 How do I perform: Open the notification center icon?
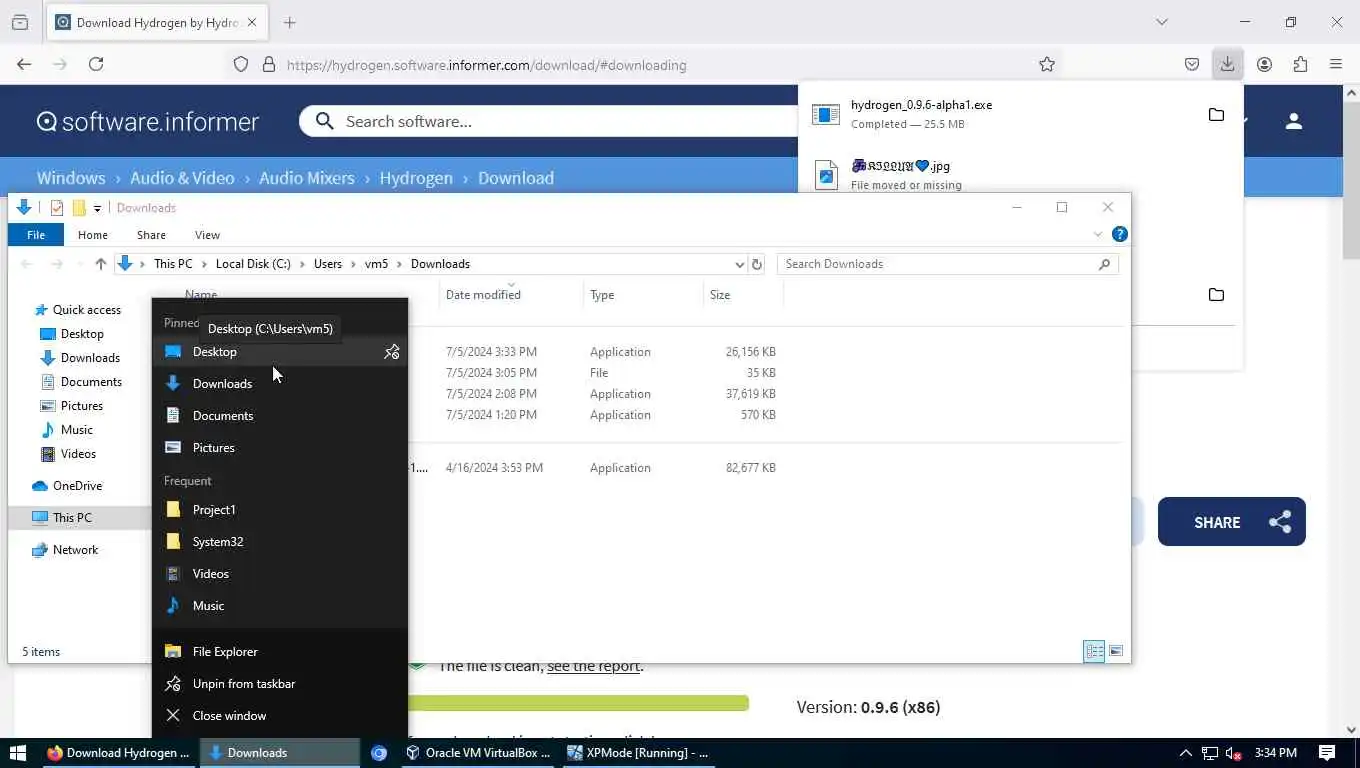(1327, 753)
